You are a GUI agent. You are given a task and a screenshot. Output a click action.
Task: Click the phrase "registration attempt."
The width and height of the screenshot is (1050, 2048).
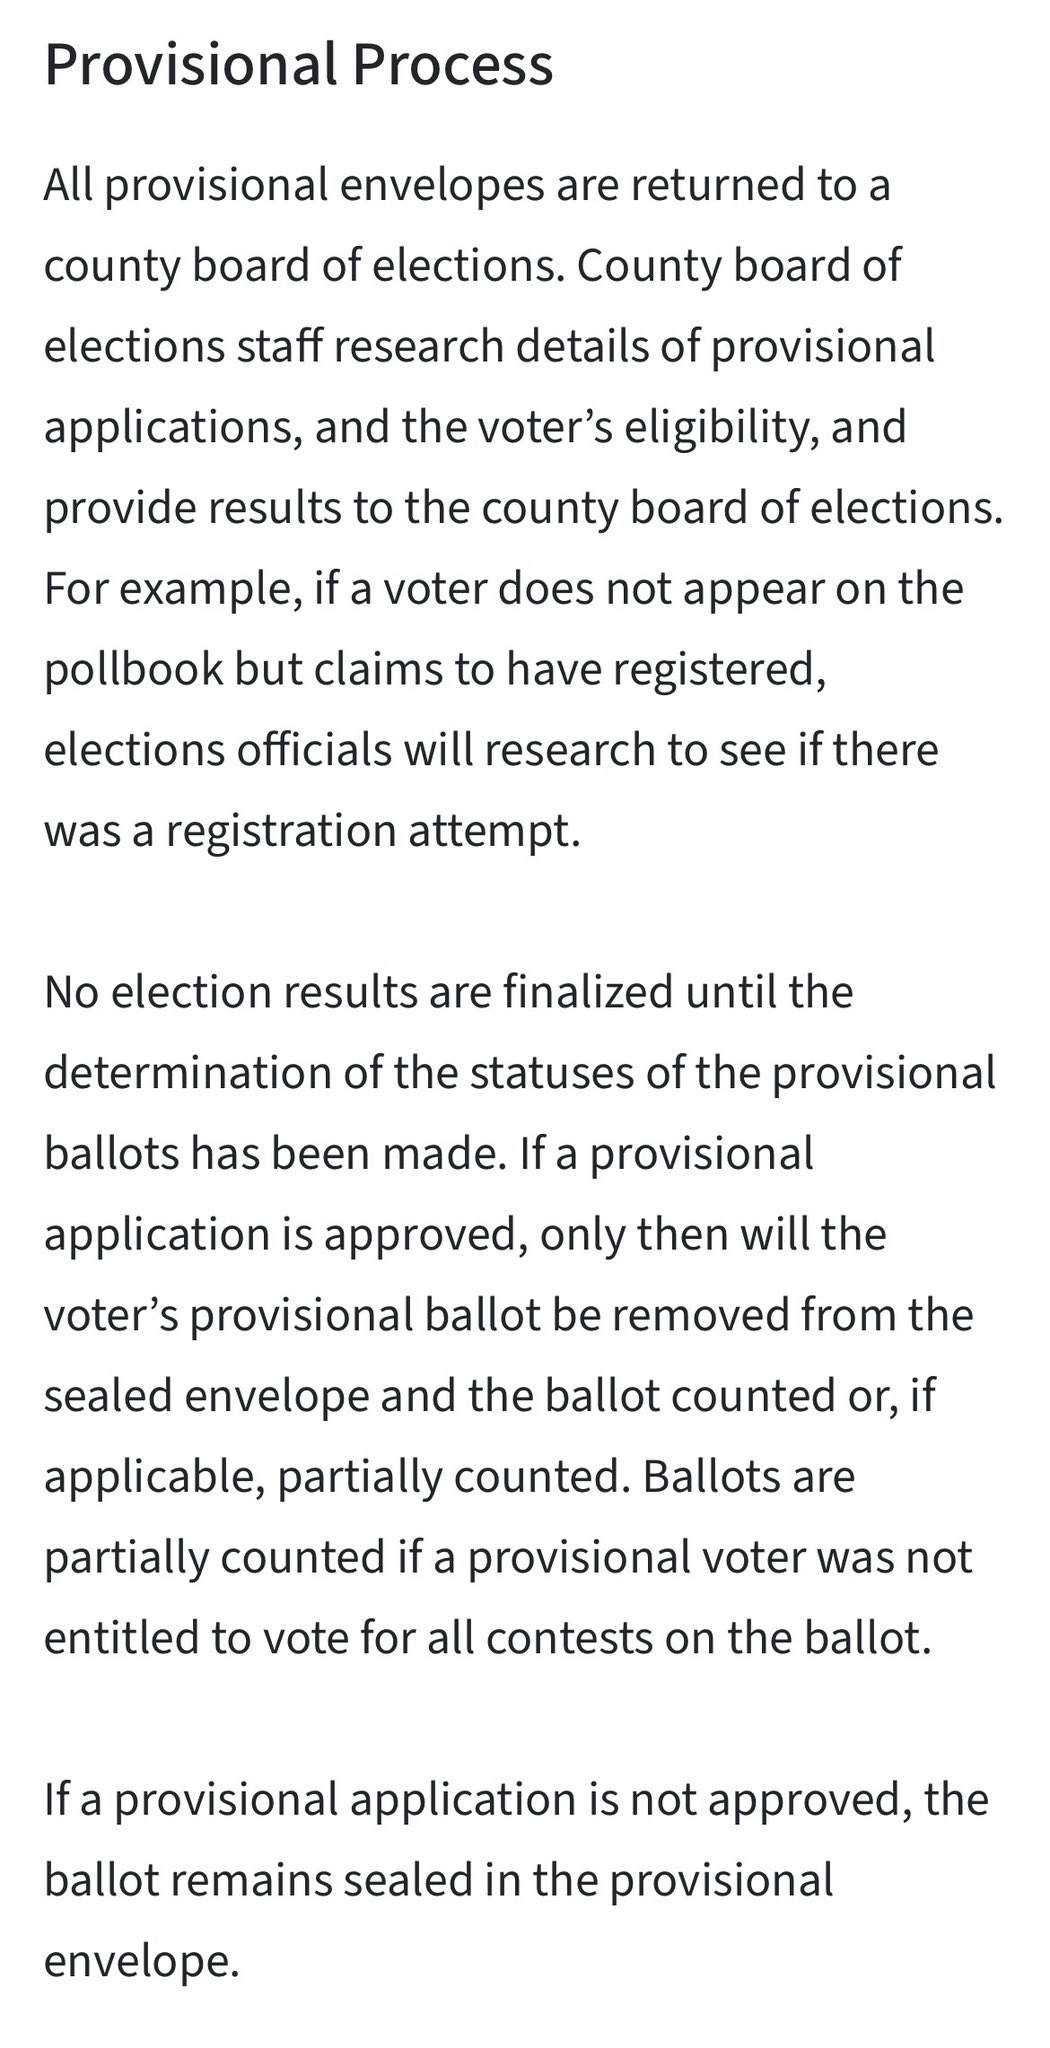[373, 831]
